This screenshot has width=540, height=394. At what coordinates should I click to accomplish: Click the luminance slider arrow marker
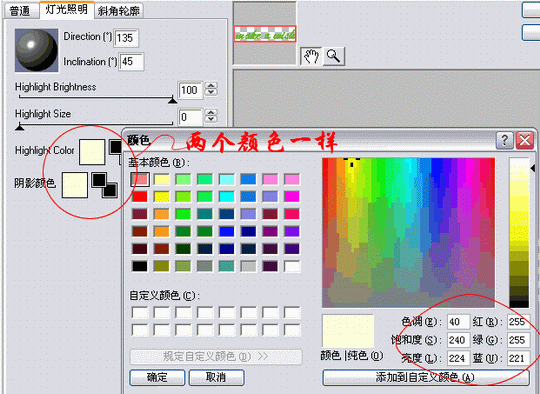tap(533, 168)
